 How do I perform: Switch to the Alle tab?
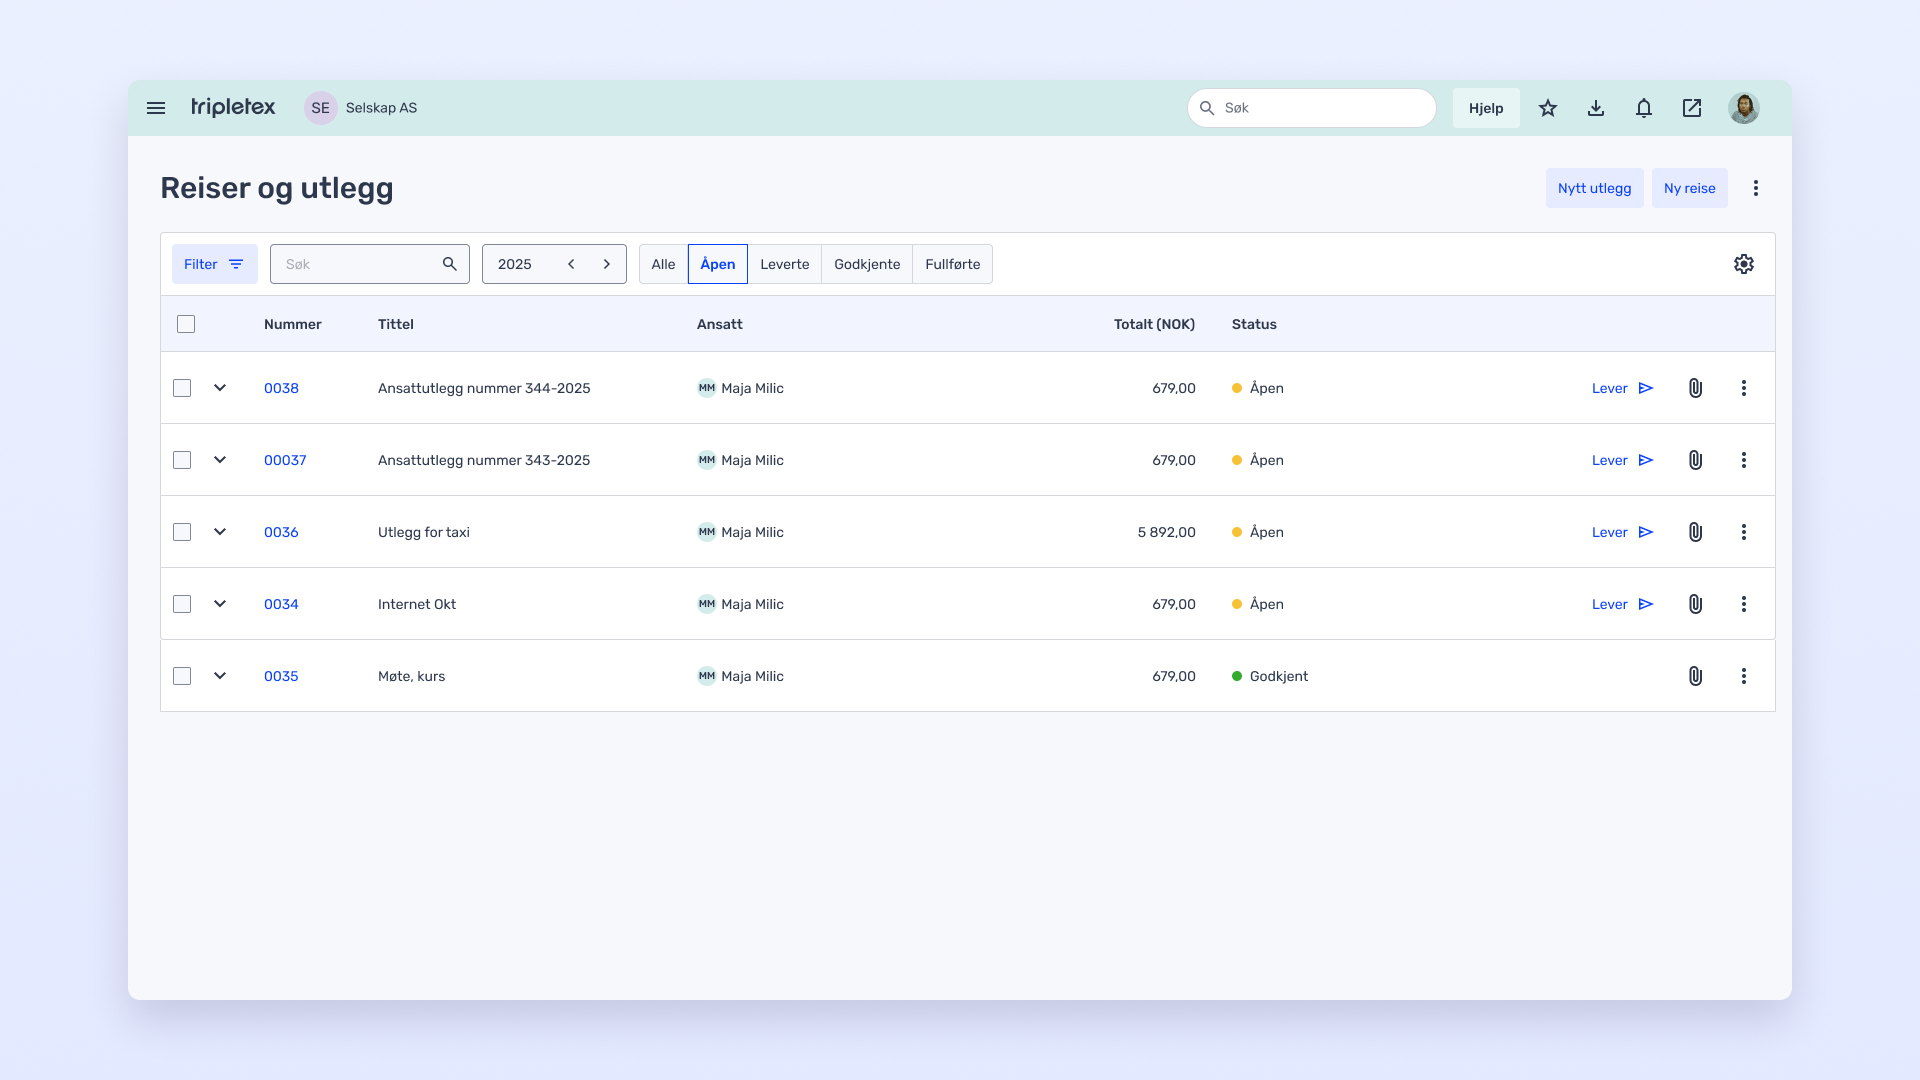coord(663,264)
